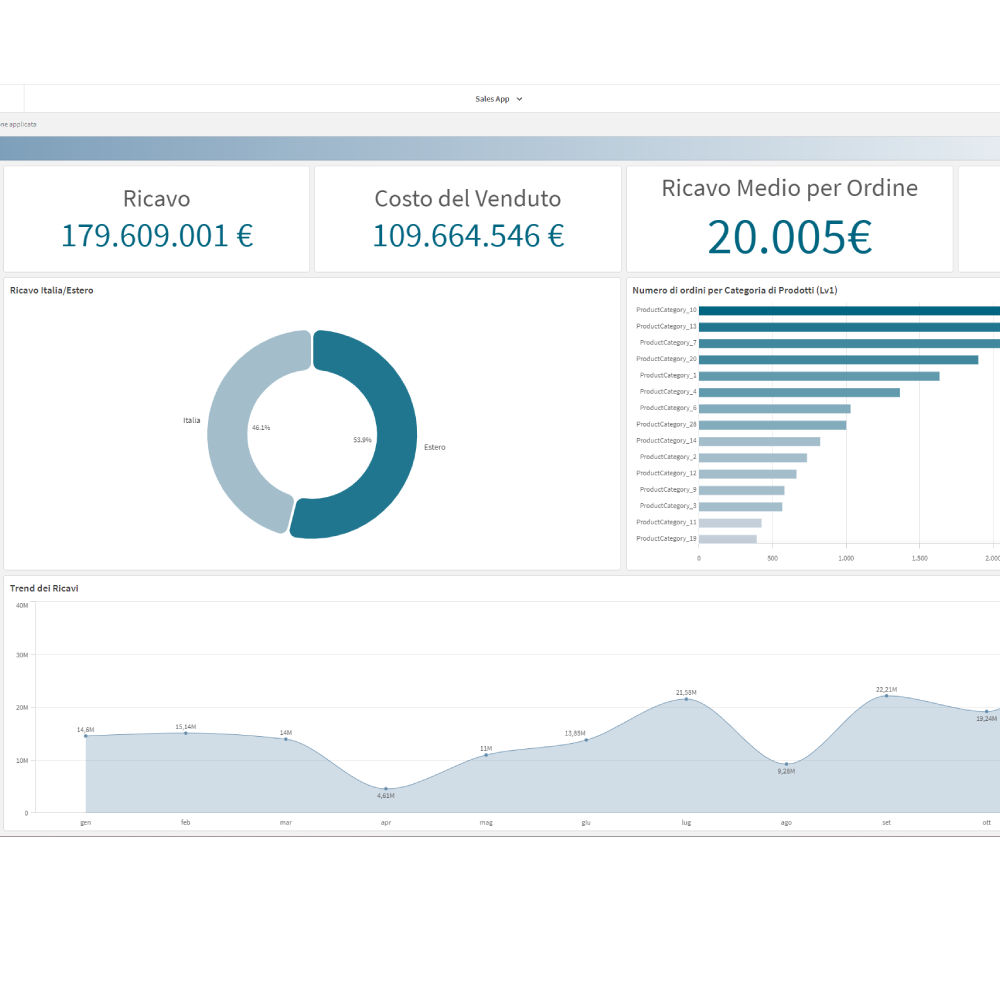Click the Ricavo KPI tile
The width and height of the screenshot is (1000, 1000).
tap(157, 218)
